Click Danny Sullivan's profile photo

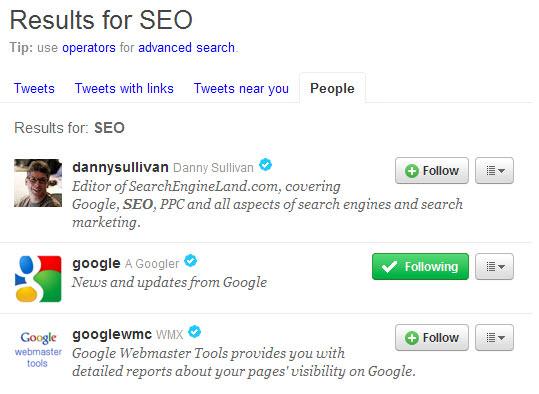38,183
